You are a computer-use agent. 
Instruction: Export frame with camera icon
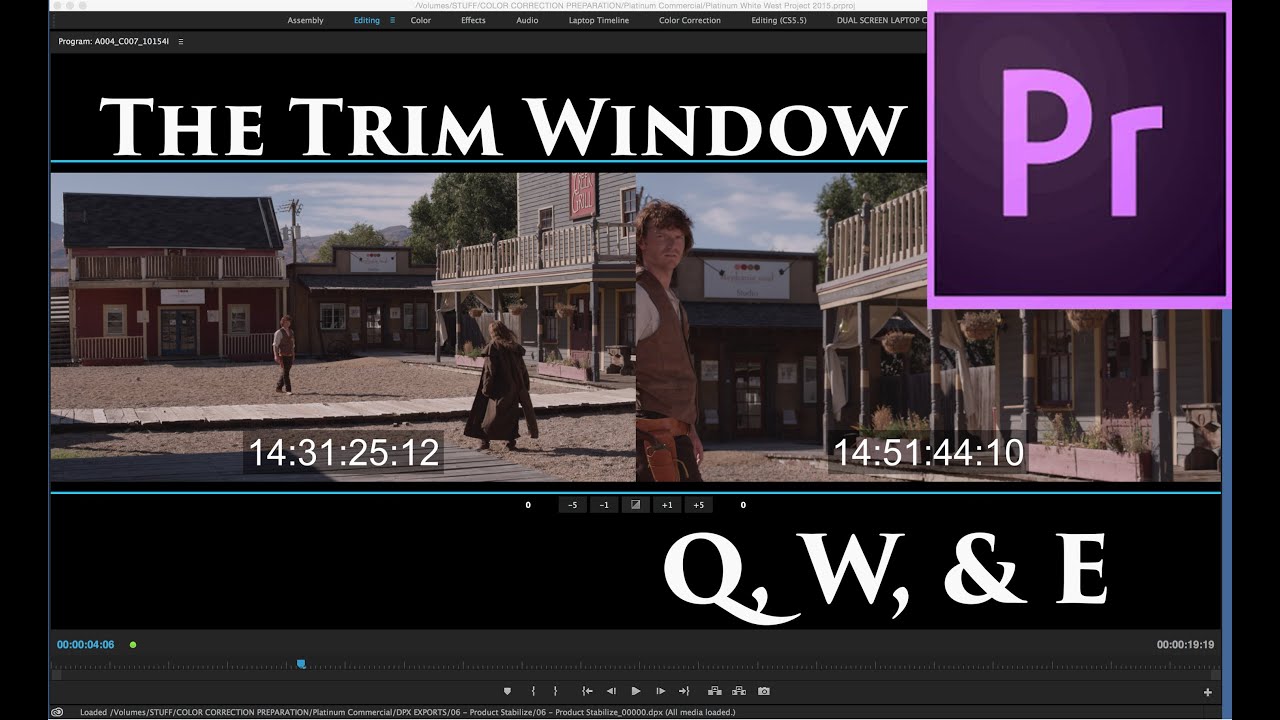point(764,691)
